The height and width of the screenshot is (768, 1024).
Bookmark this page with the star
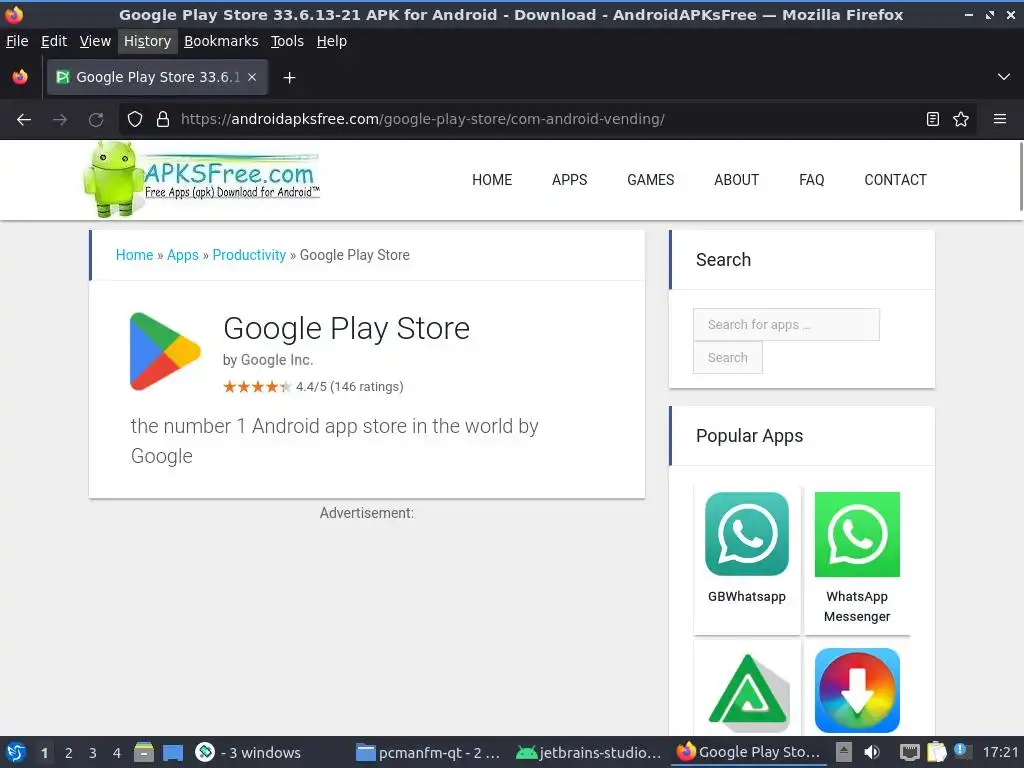(961, 120)
